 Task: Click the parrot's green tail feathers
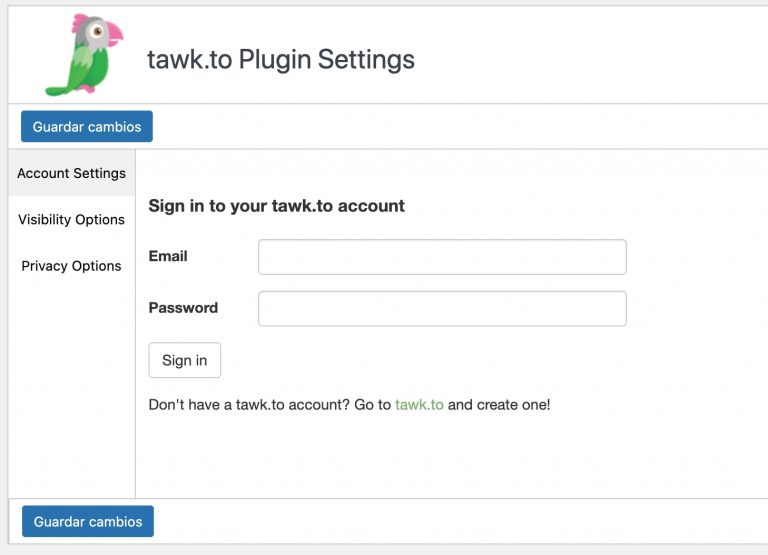coord(56,86)
